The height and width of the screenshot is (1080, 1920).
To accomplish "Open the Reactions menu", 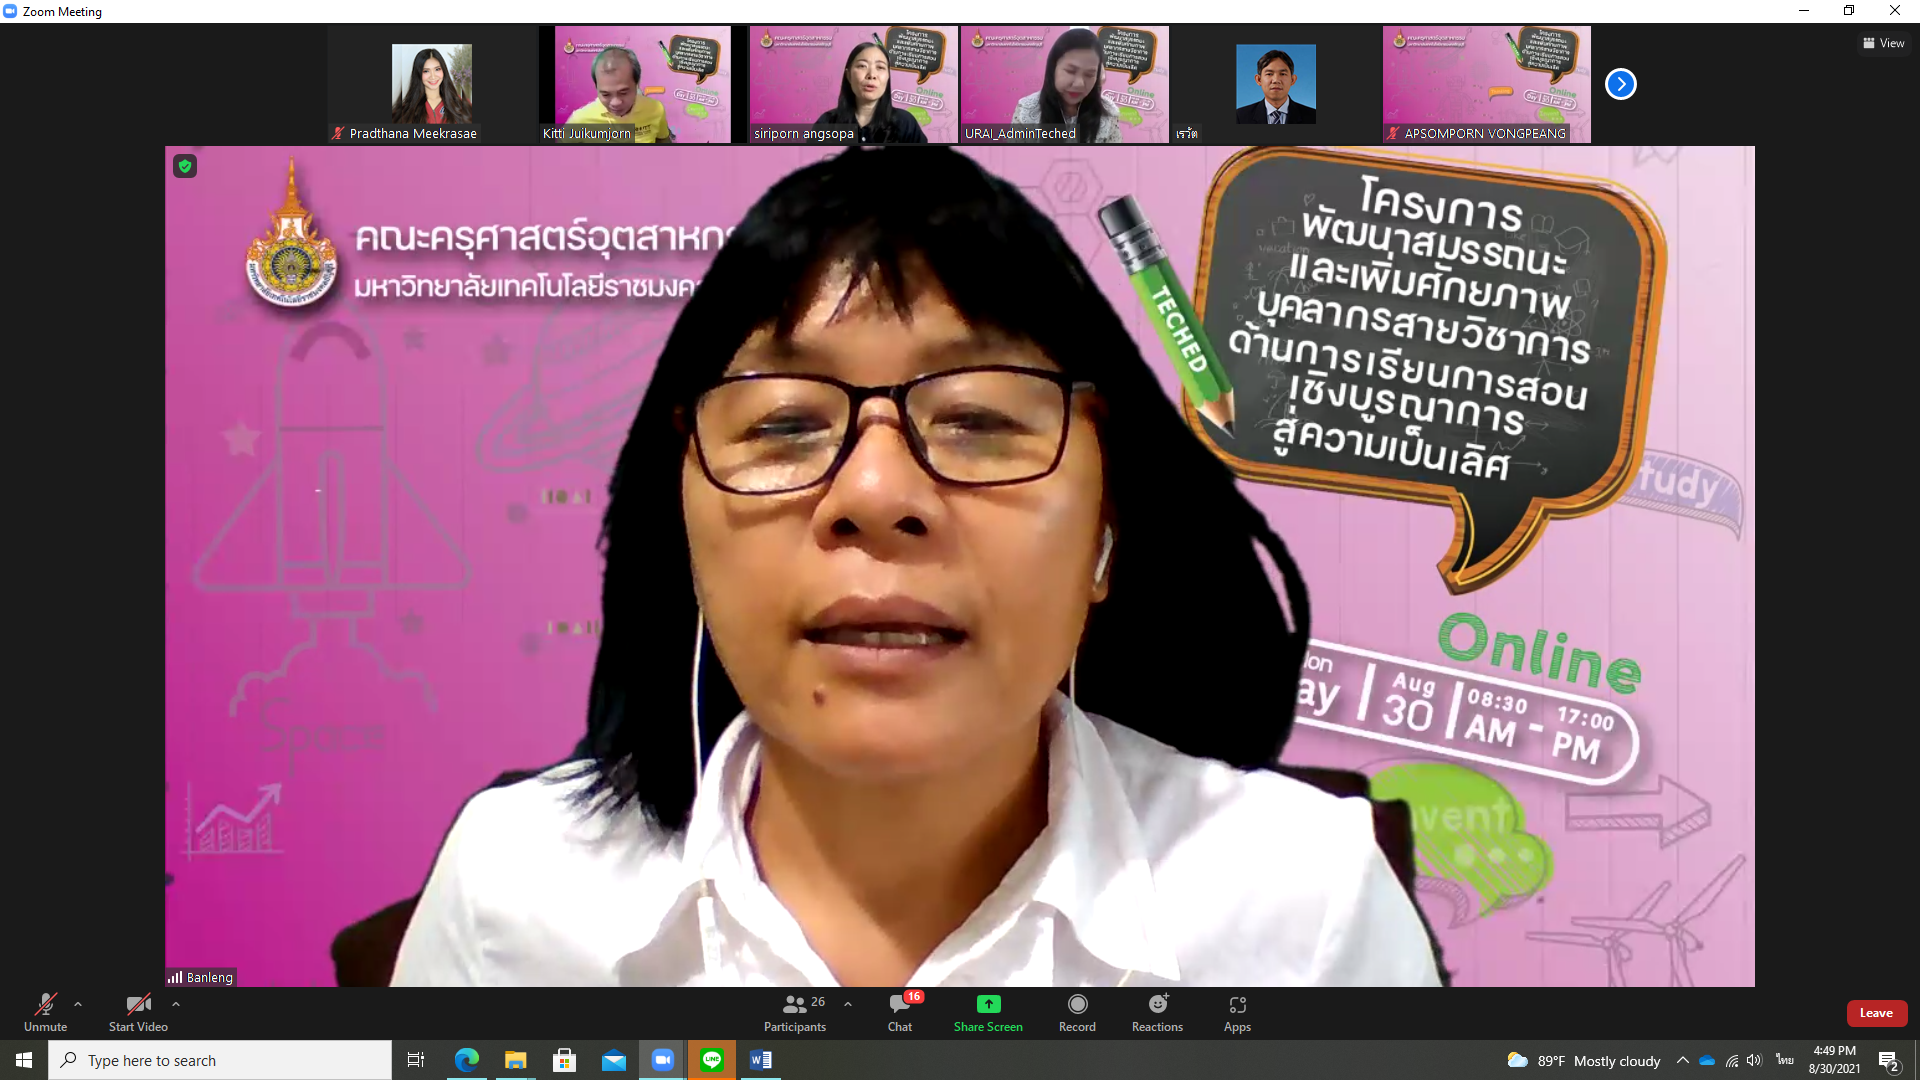I will point(1157,1012).
